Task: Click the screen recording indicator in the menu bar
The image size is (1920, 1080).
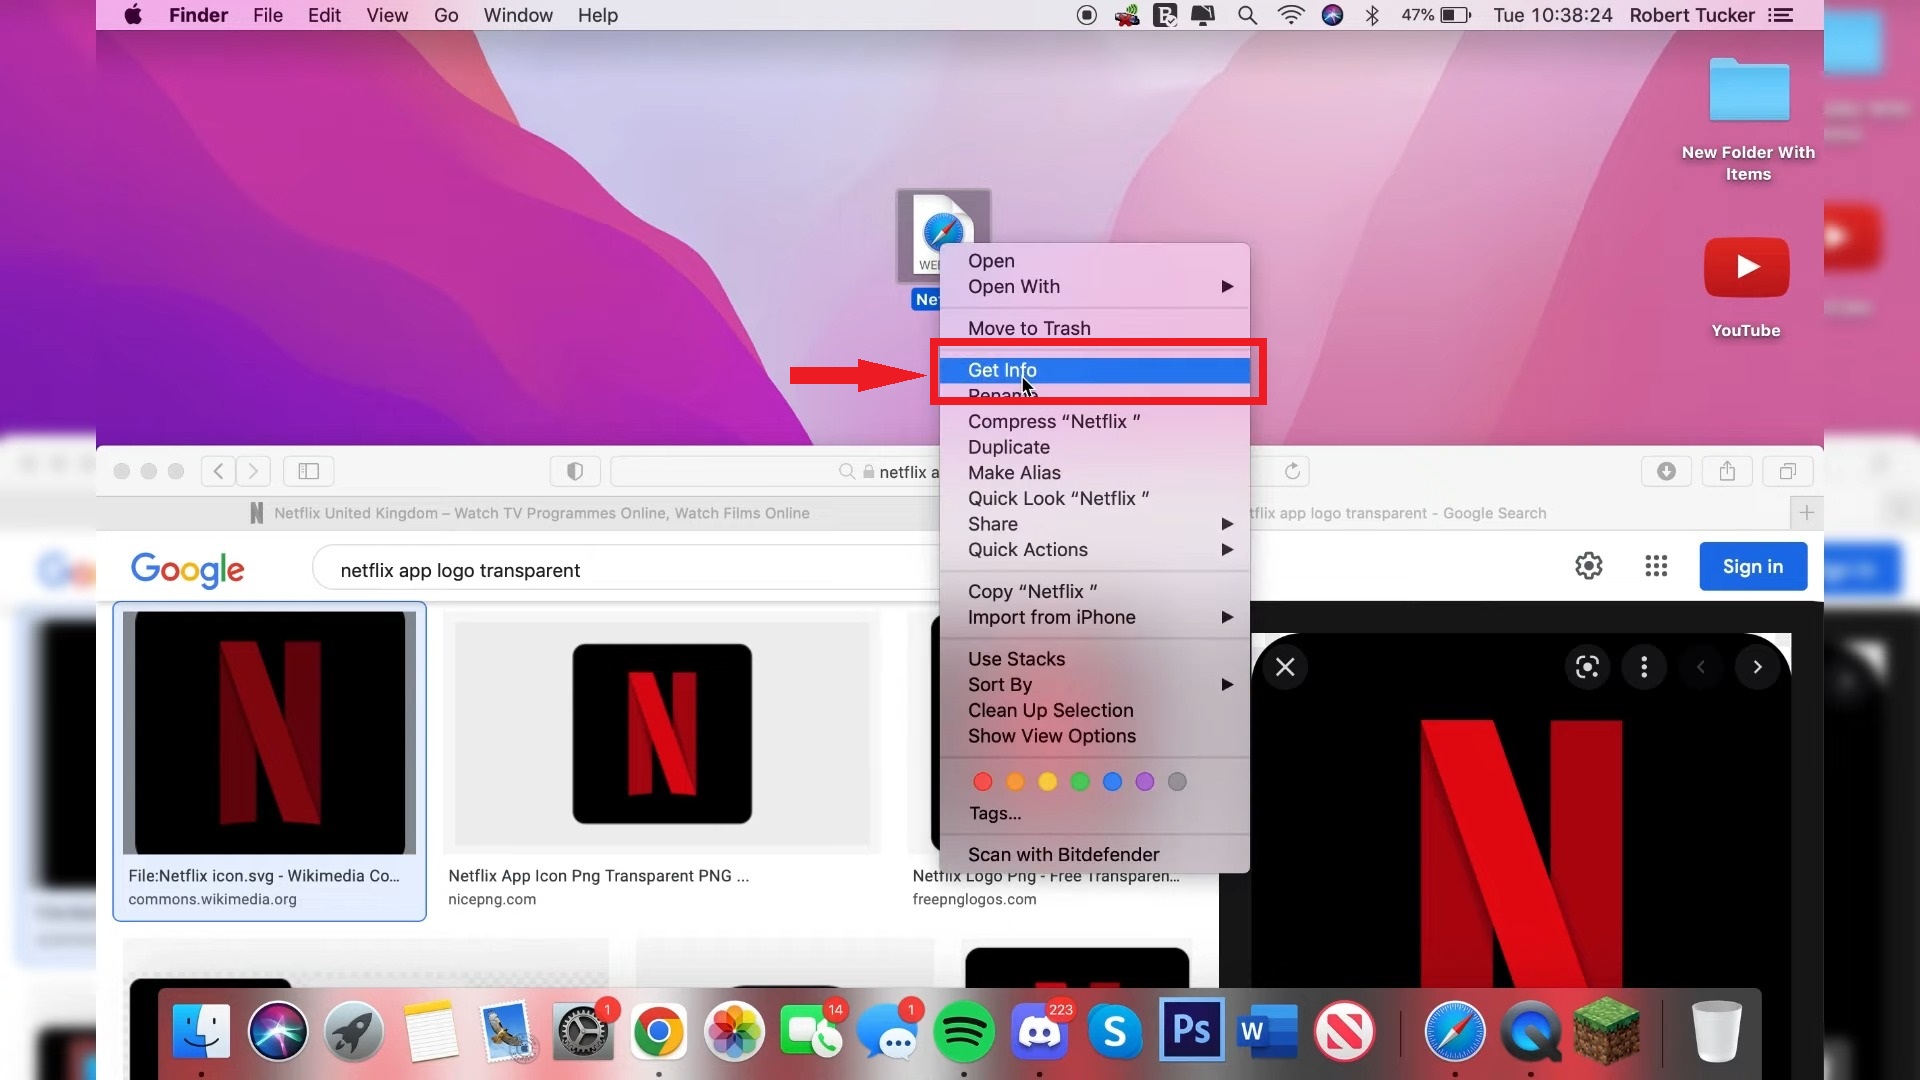Action: pyautogui.click(x=1086, y=15)
